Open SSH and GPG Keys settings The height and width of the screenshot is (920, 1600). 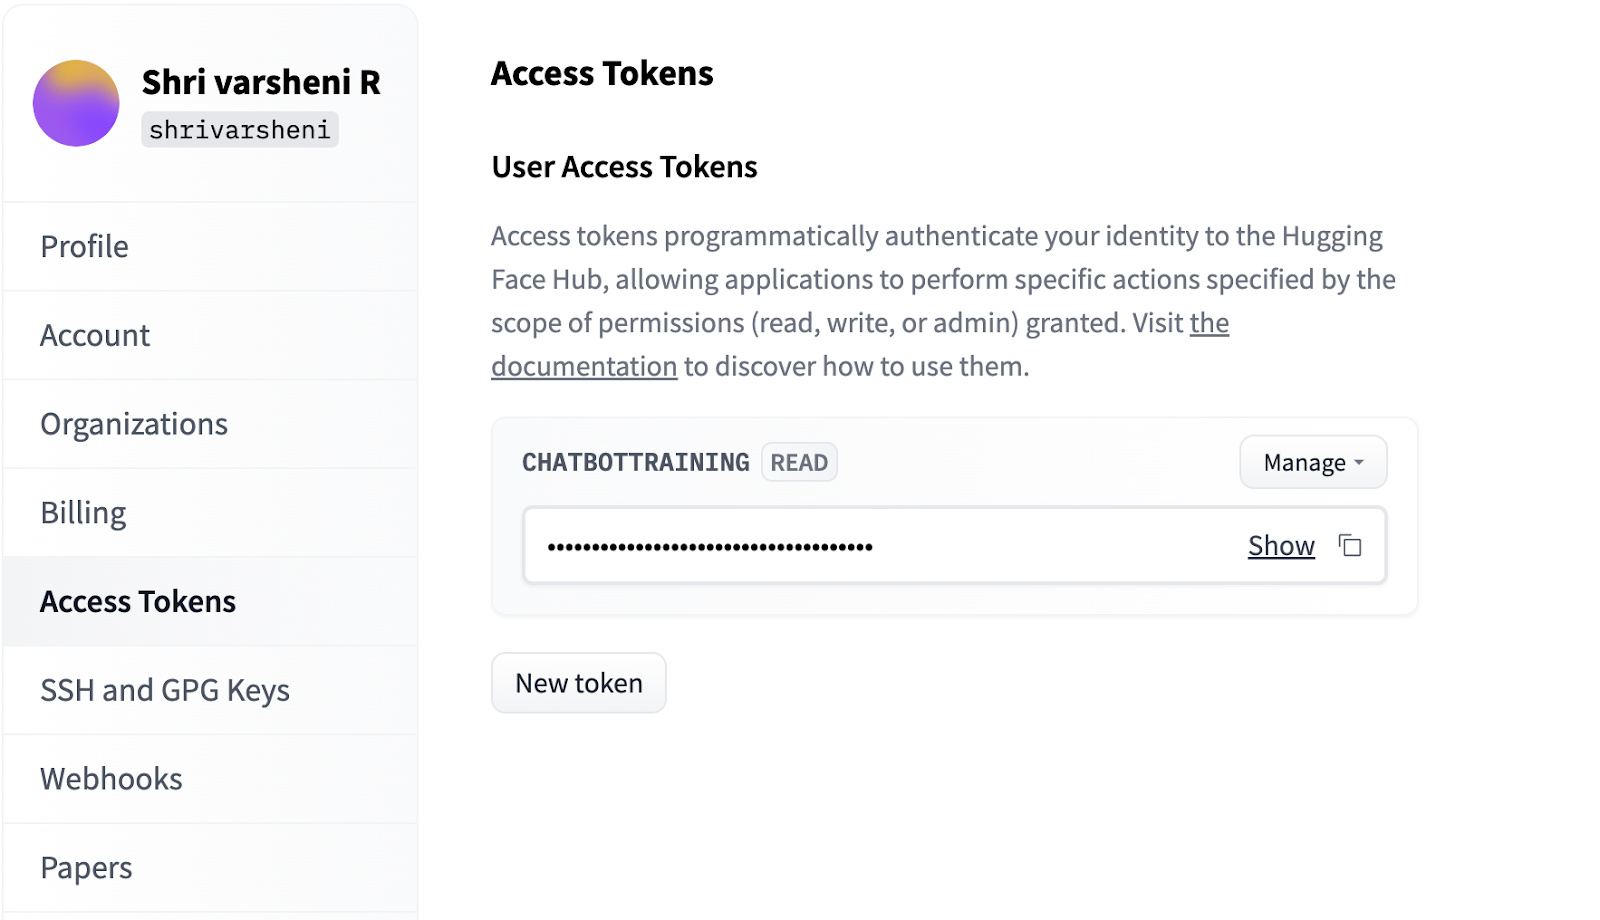tap(165, 689)
